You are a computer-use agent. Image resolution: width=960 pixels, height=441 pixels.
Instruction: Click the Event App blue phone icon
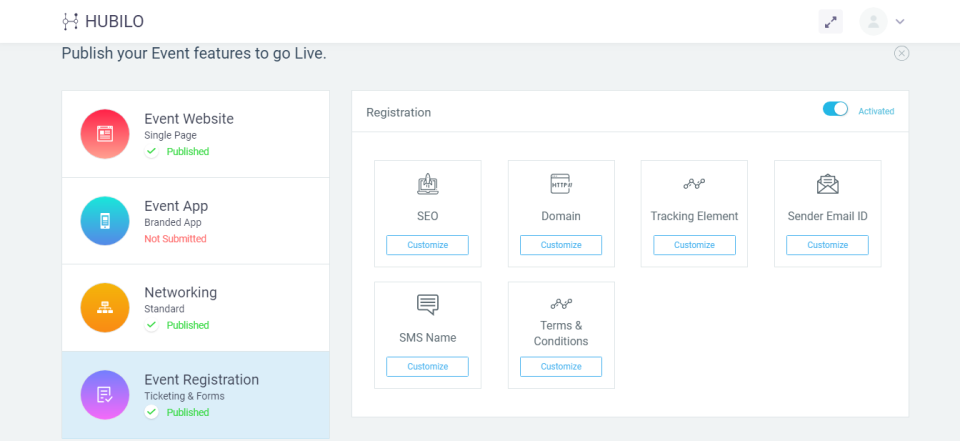click(x=105, y=221)
